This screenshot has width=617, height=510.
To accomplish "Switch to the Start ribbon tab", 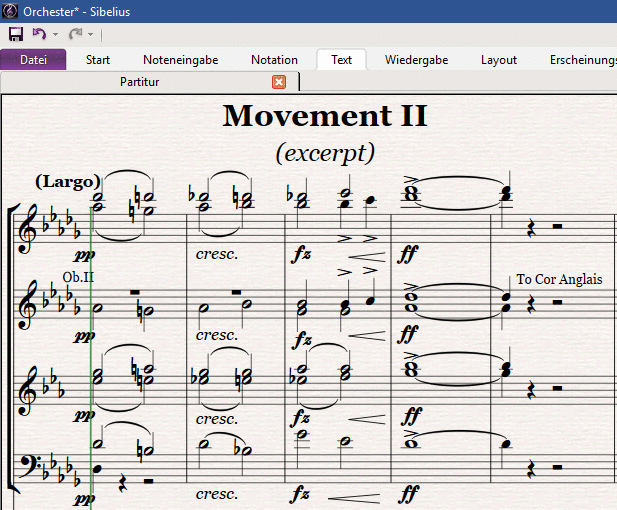I will click(98, 60).
